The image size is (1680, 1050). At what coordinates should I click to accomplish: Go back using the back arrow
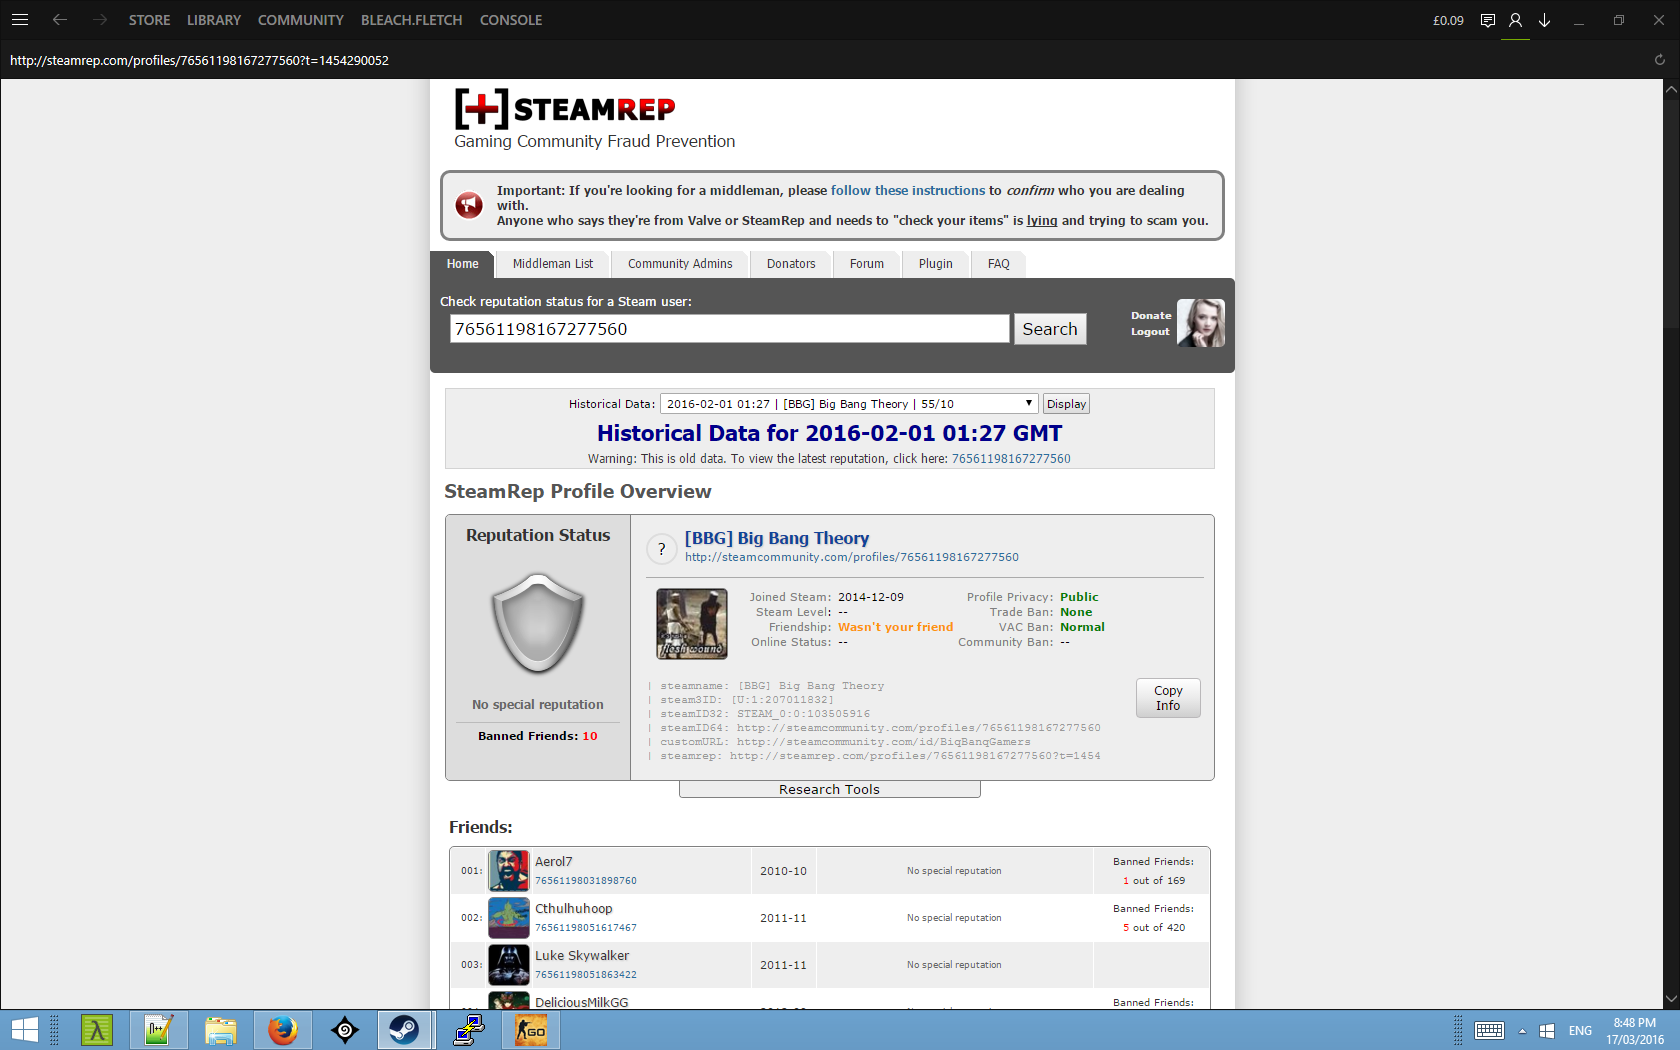pos(60,20)
